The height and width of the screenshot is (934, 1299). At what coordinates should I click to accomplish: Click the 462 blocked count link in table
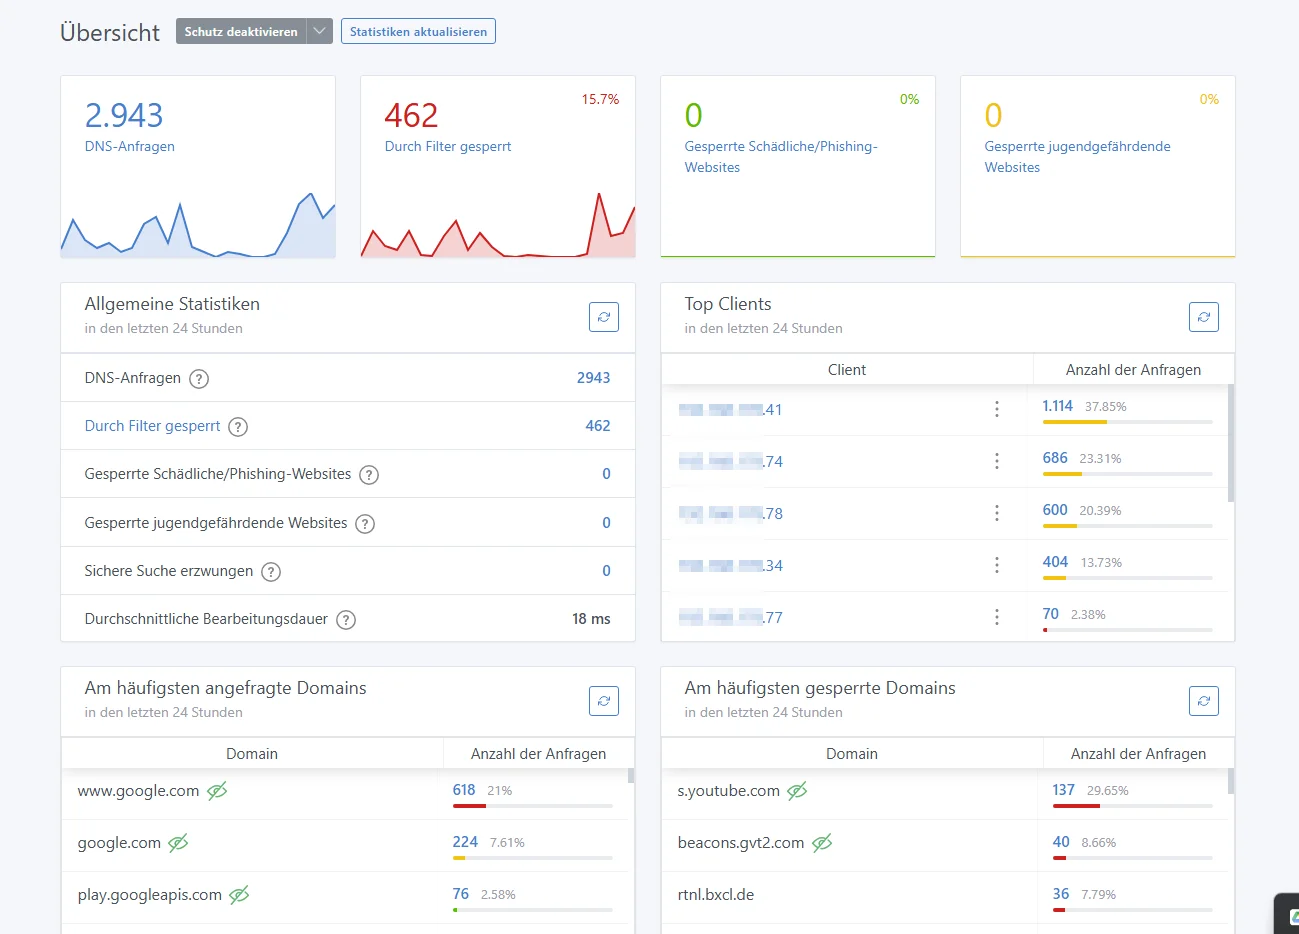(598, 426)
